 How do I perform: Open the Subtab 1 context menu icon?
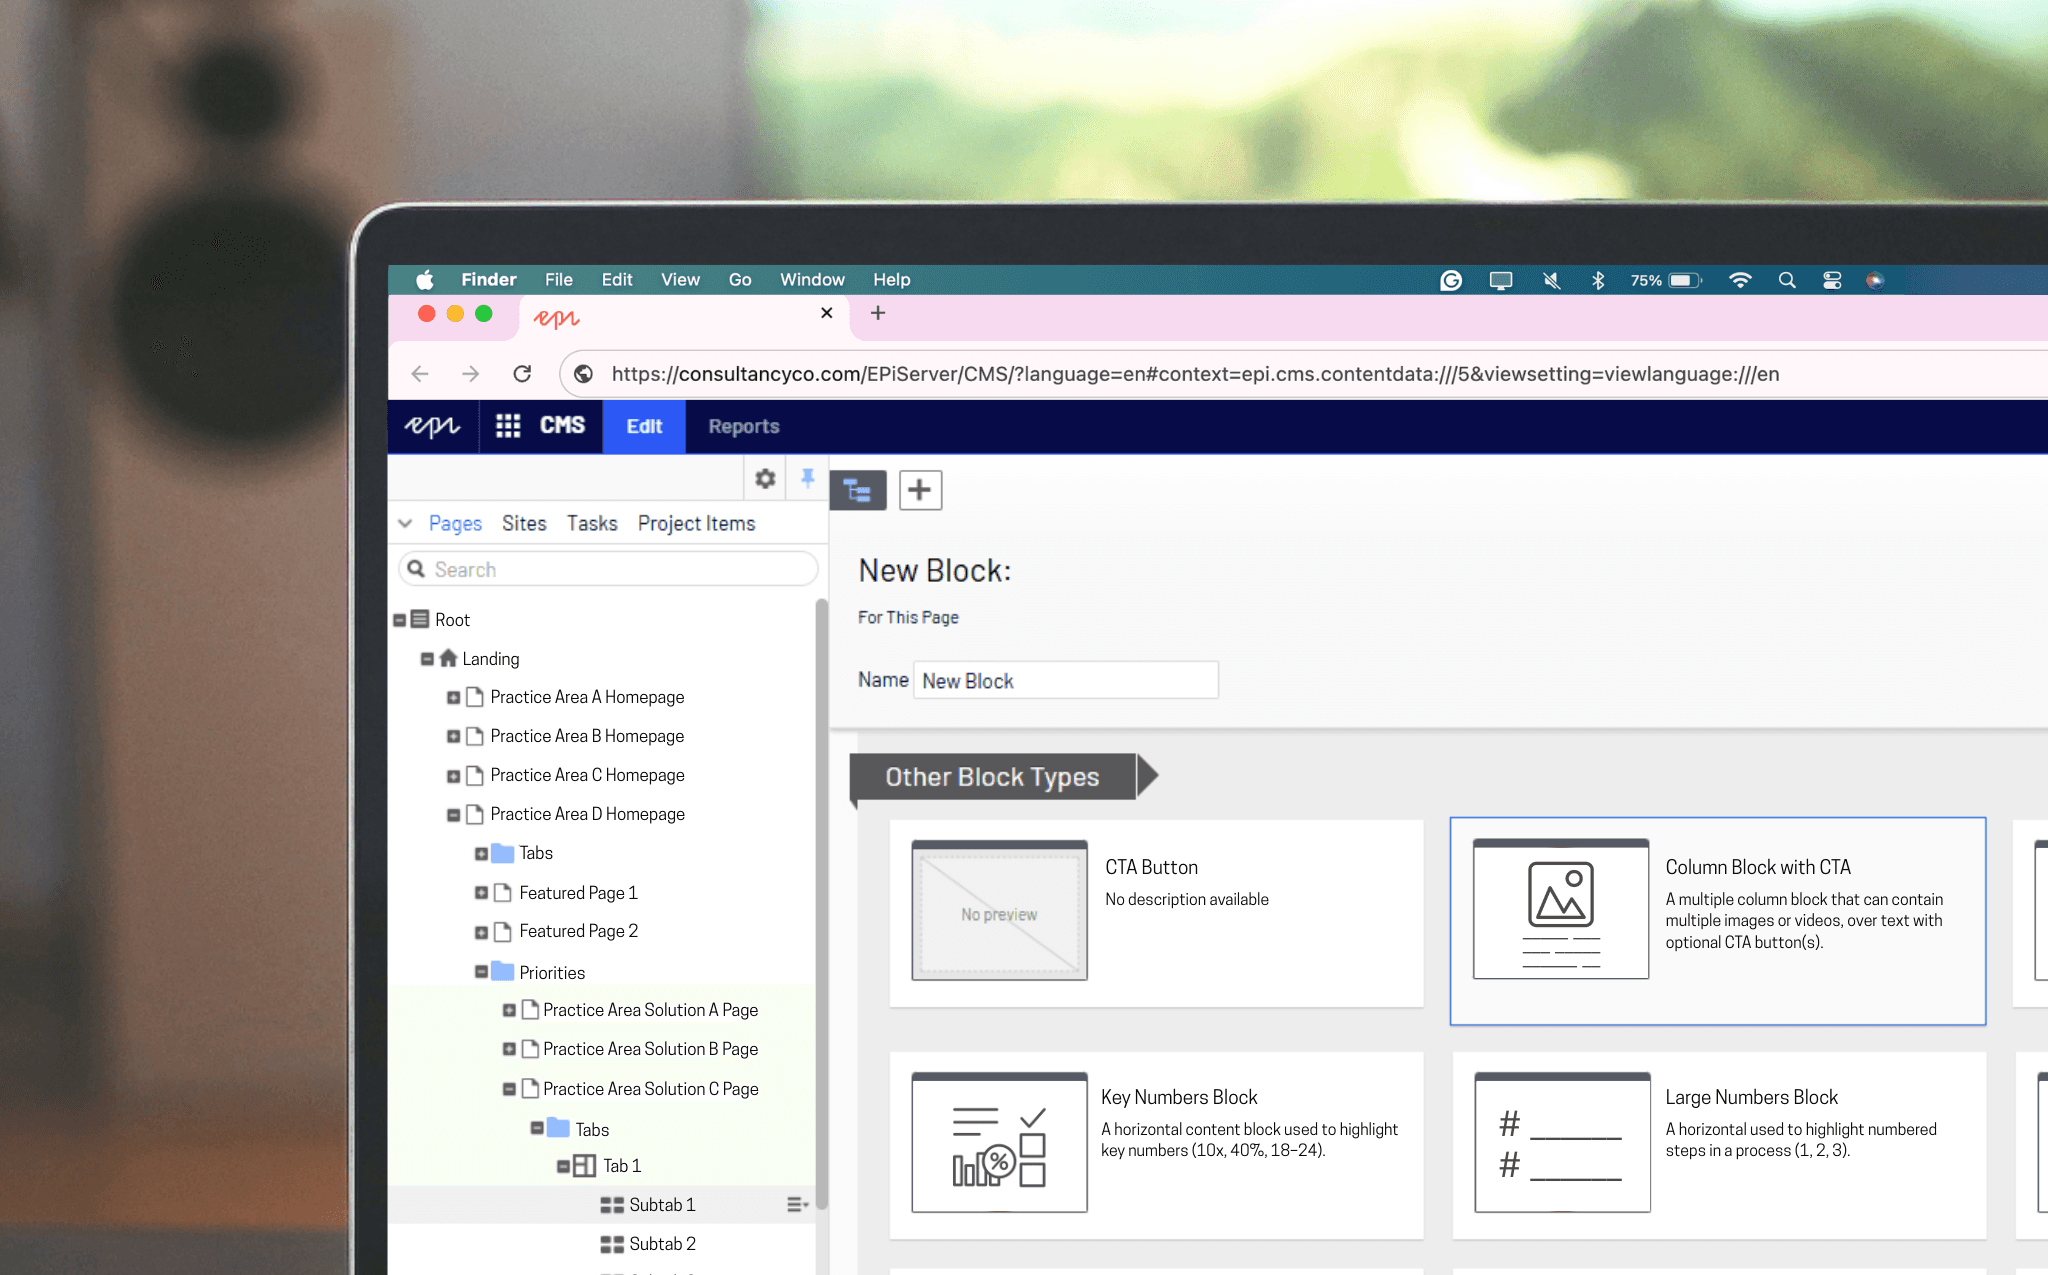click(x=797, y=1205)
